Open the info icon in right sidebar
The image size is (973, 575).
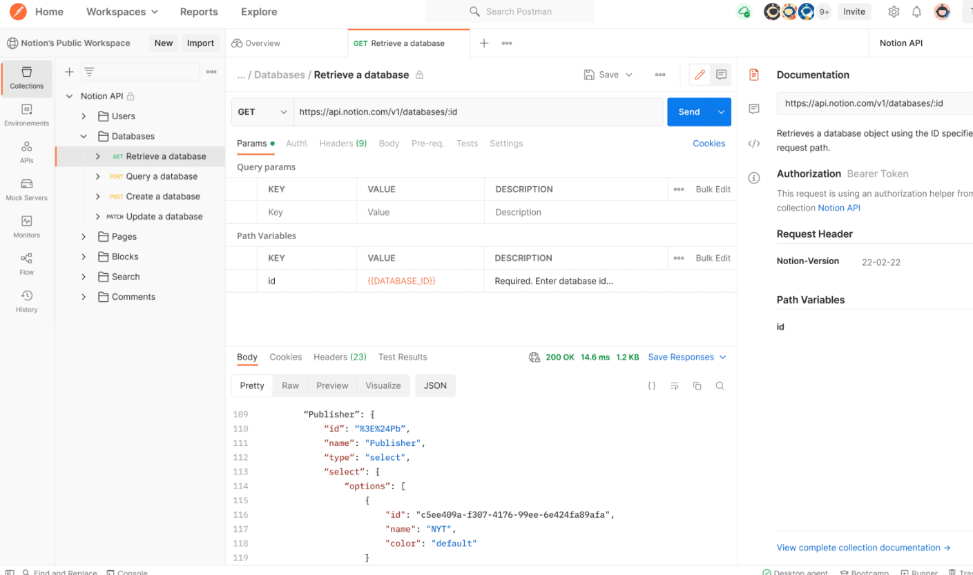754,178
